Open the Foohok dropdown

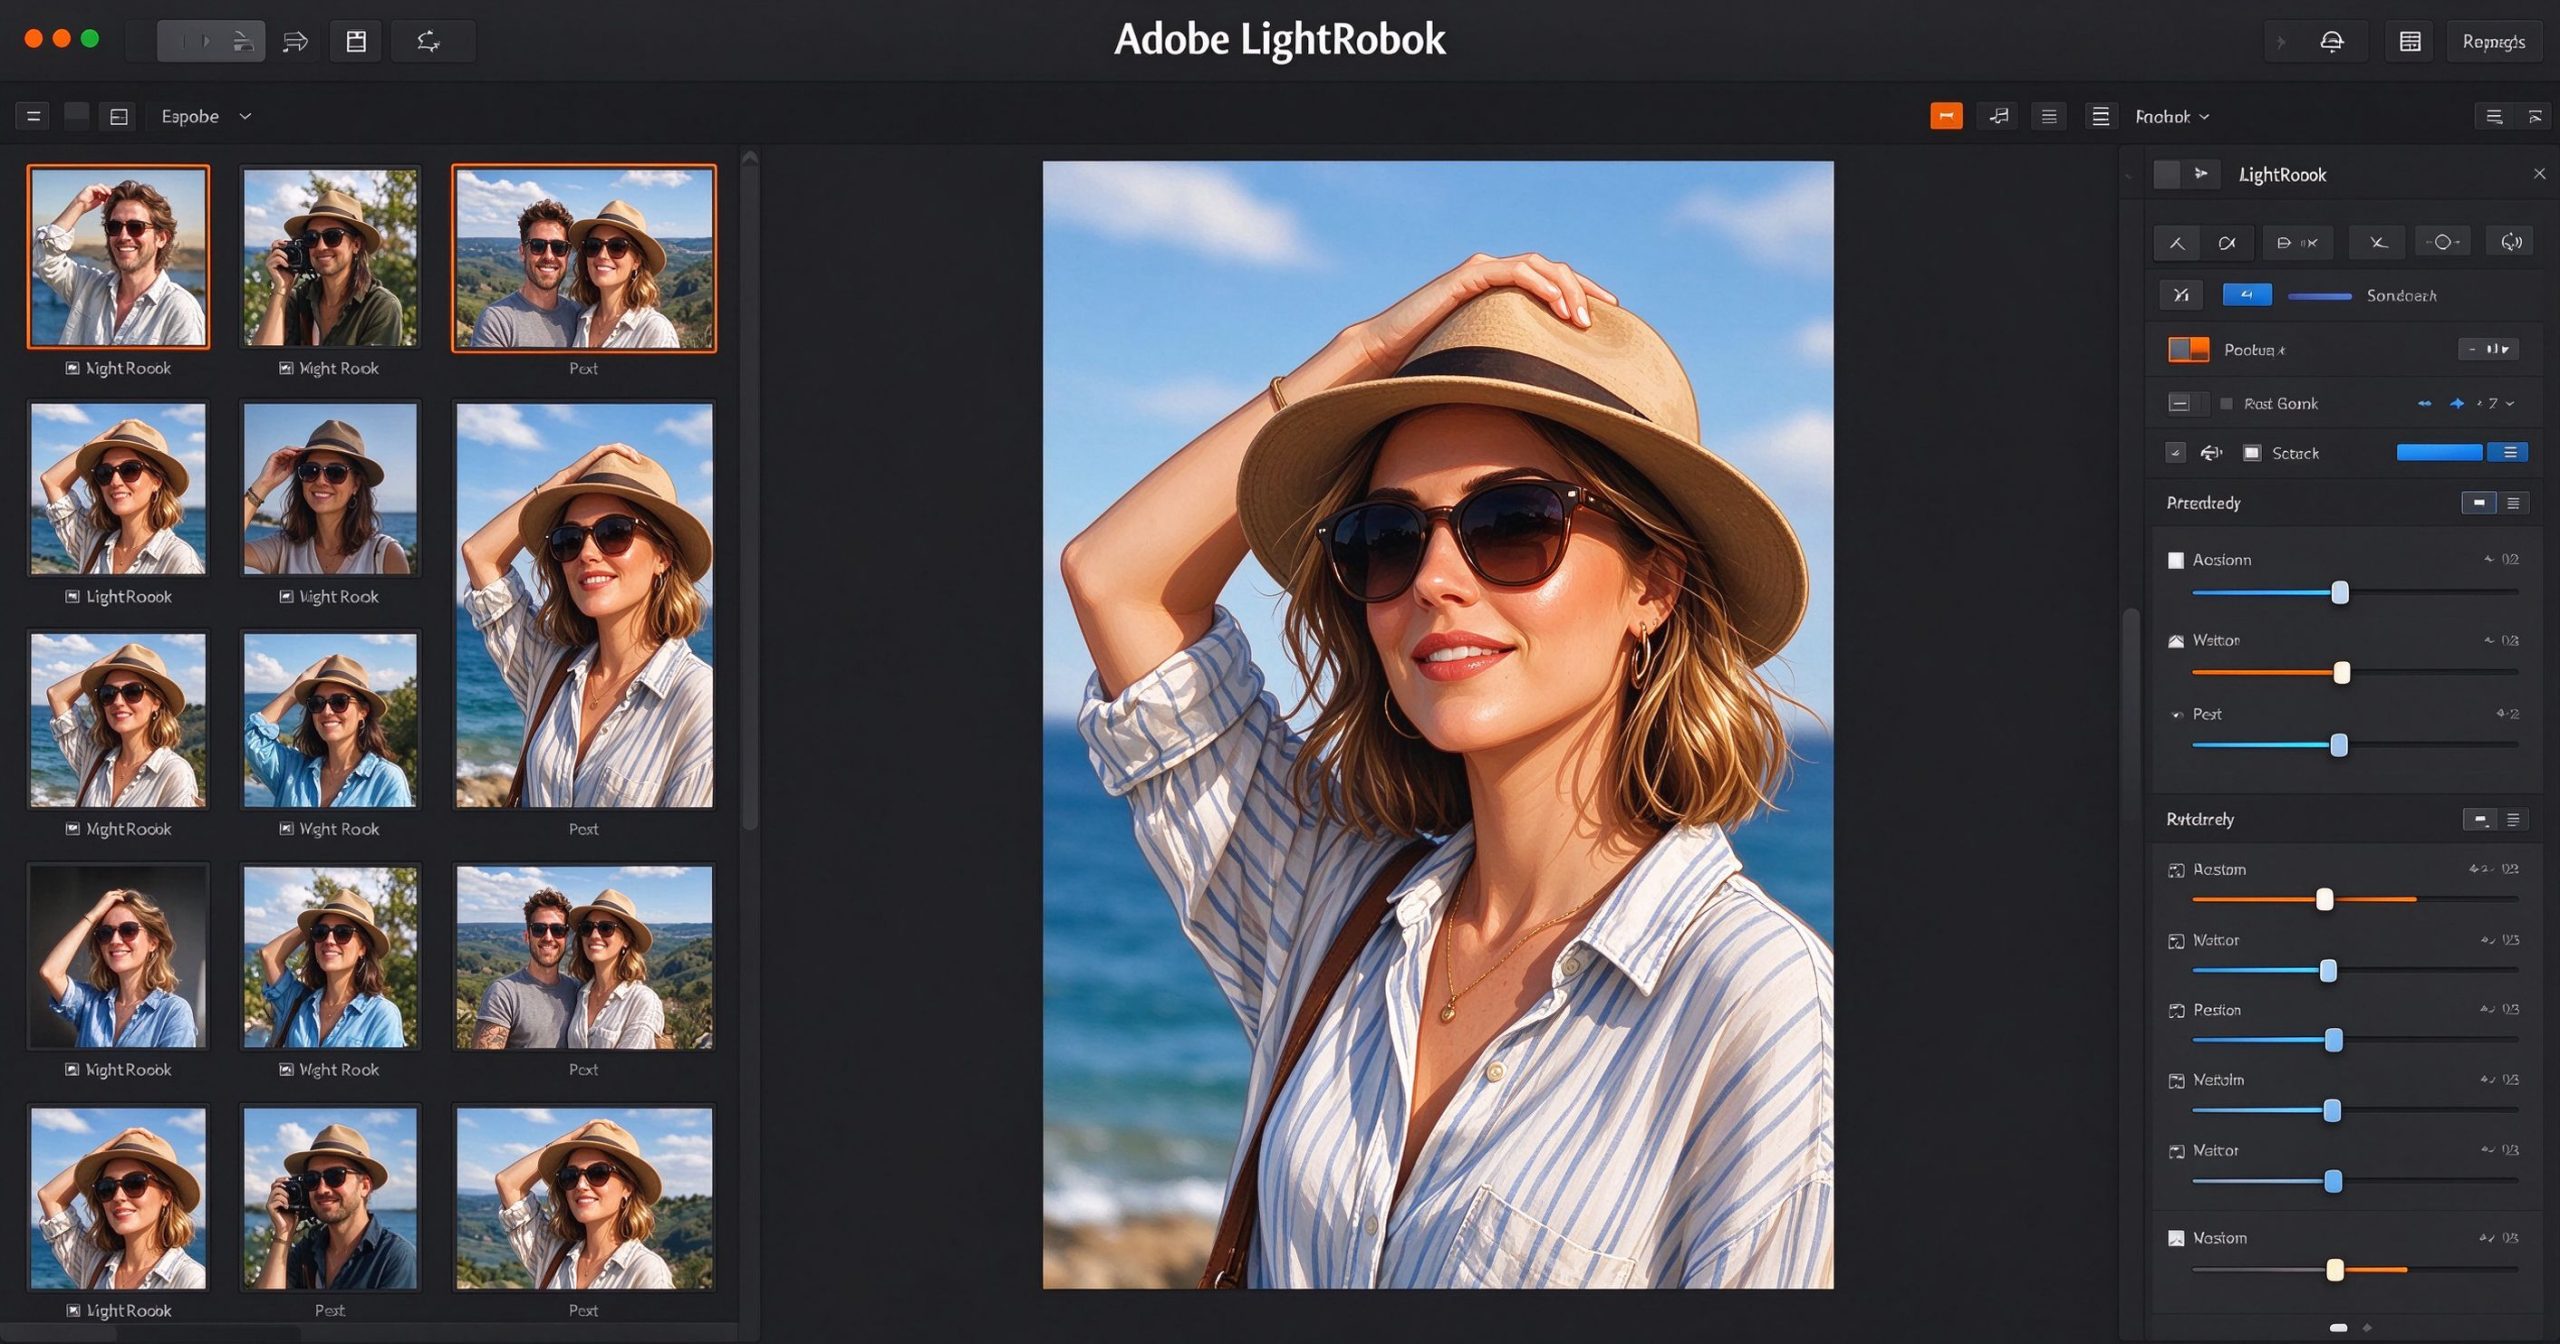(x=2172, y=117)
